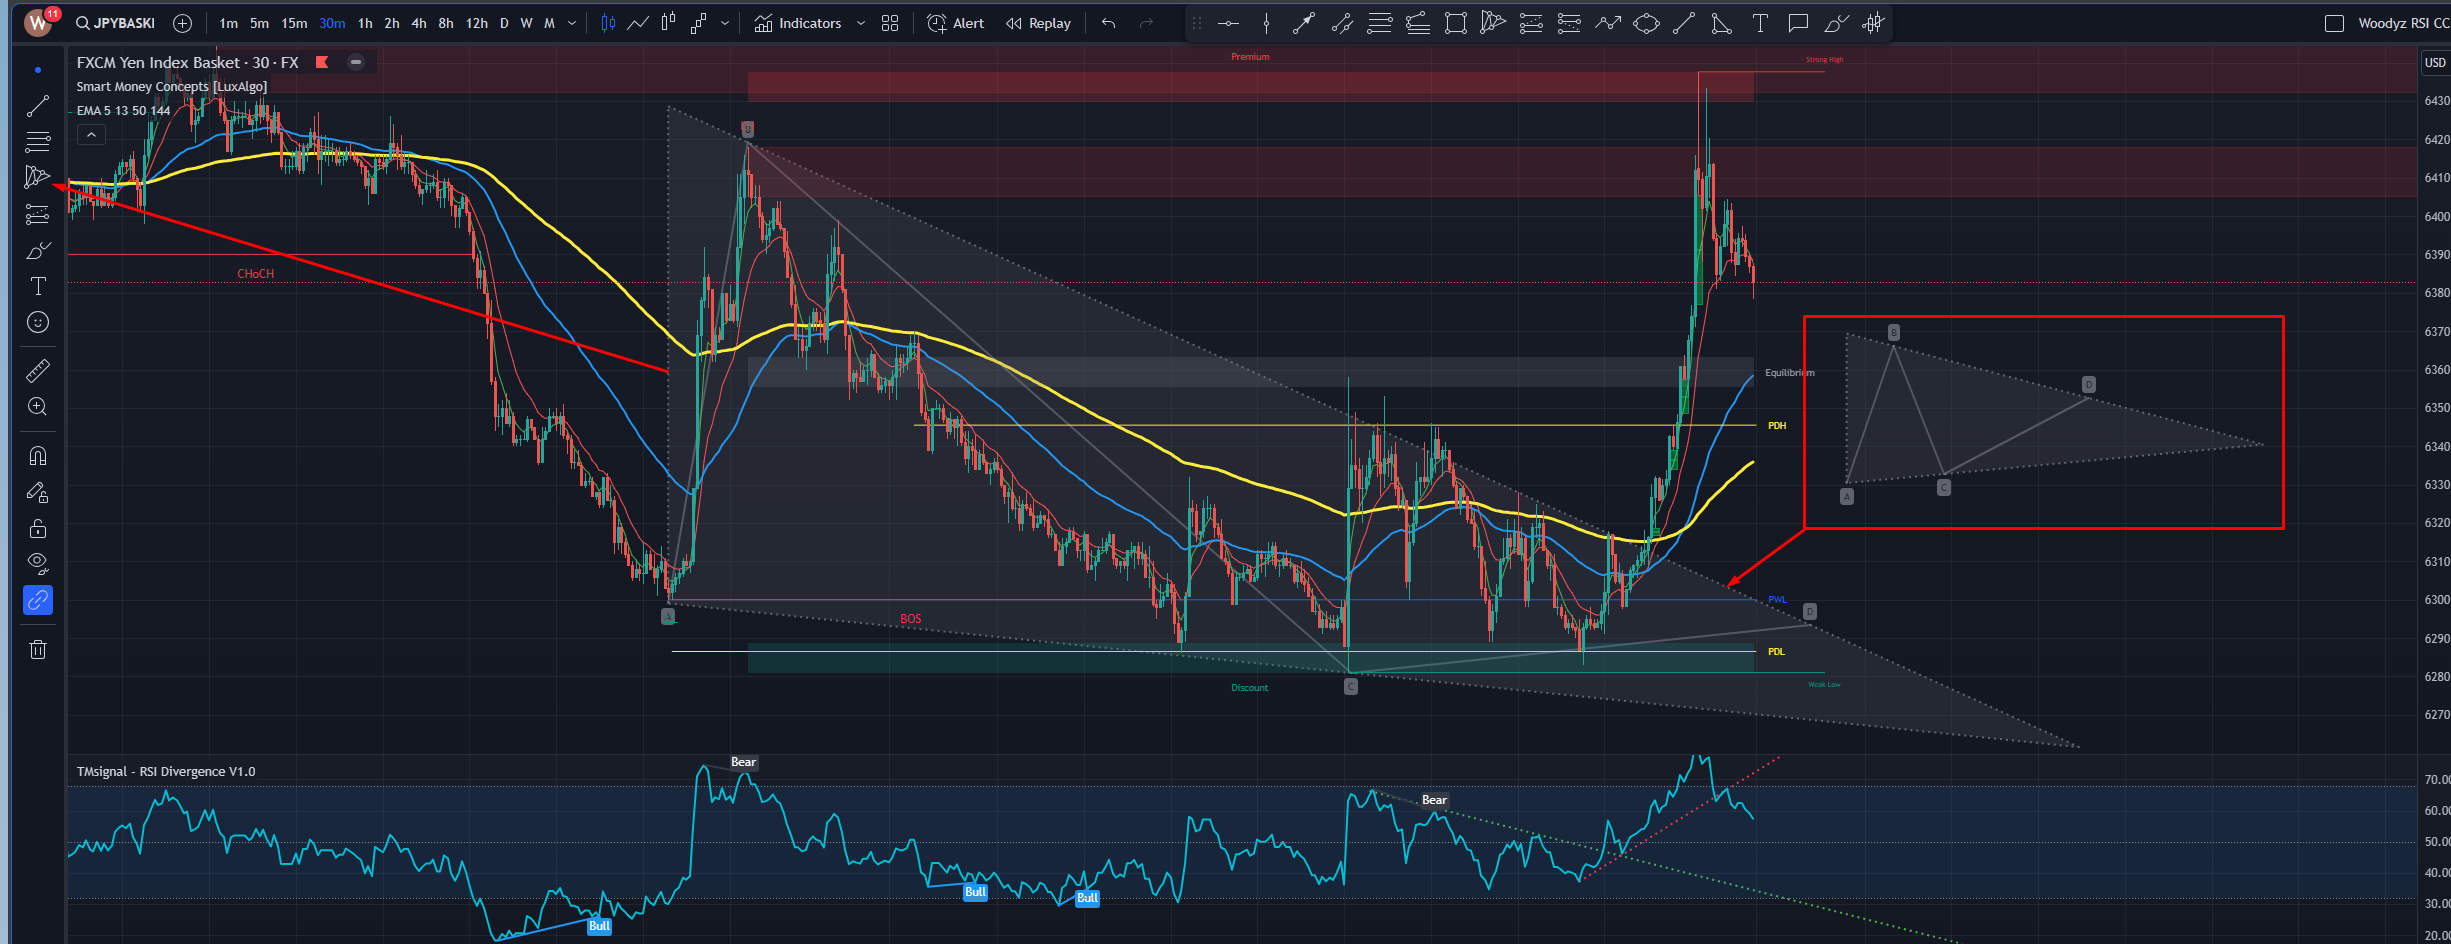The width and height of the screenshot is (2451, 944).
Task: Start bar Replay mode
Action: (1038, 23)
